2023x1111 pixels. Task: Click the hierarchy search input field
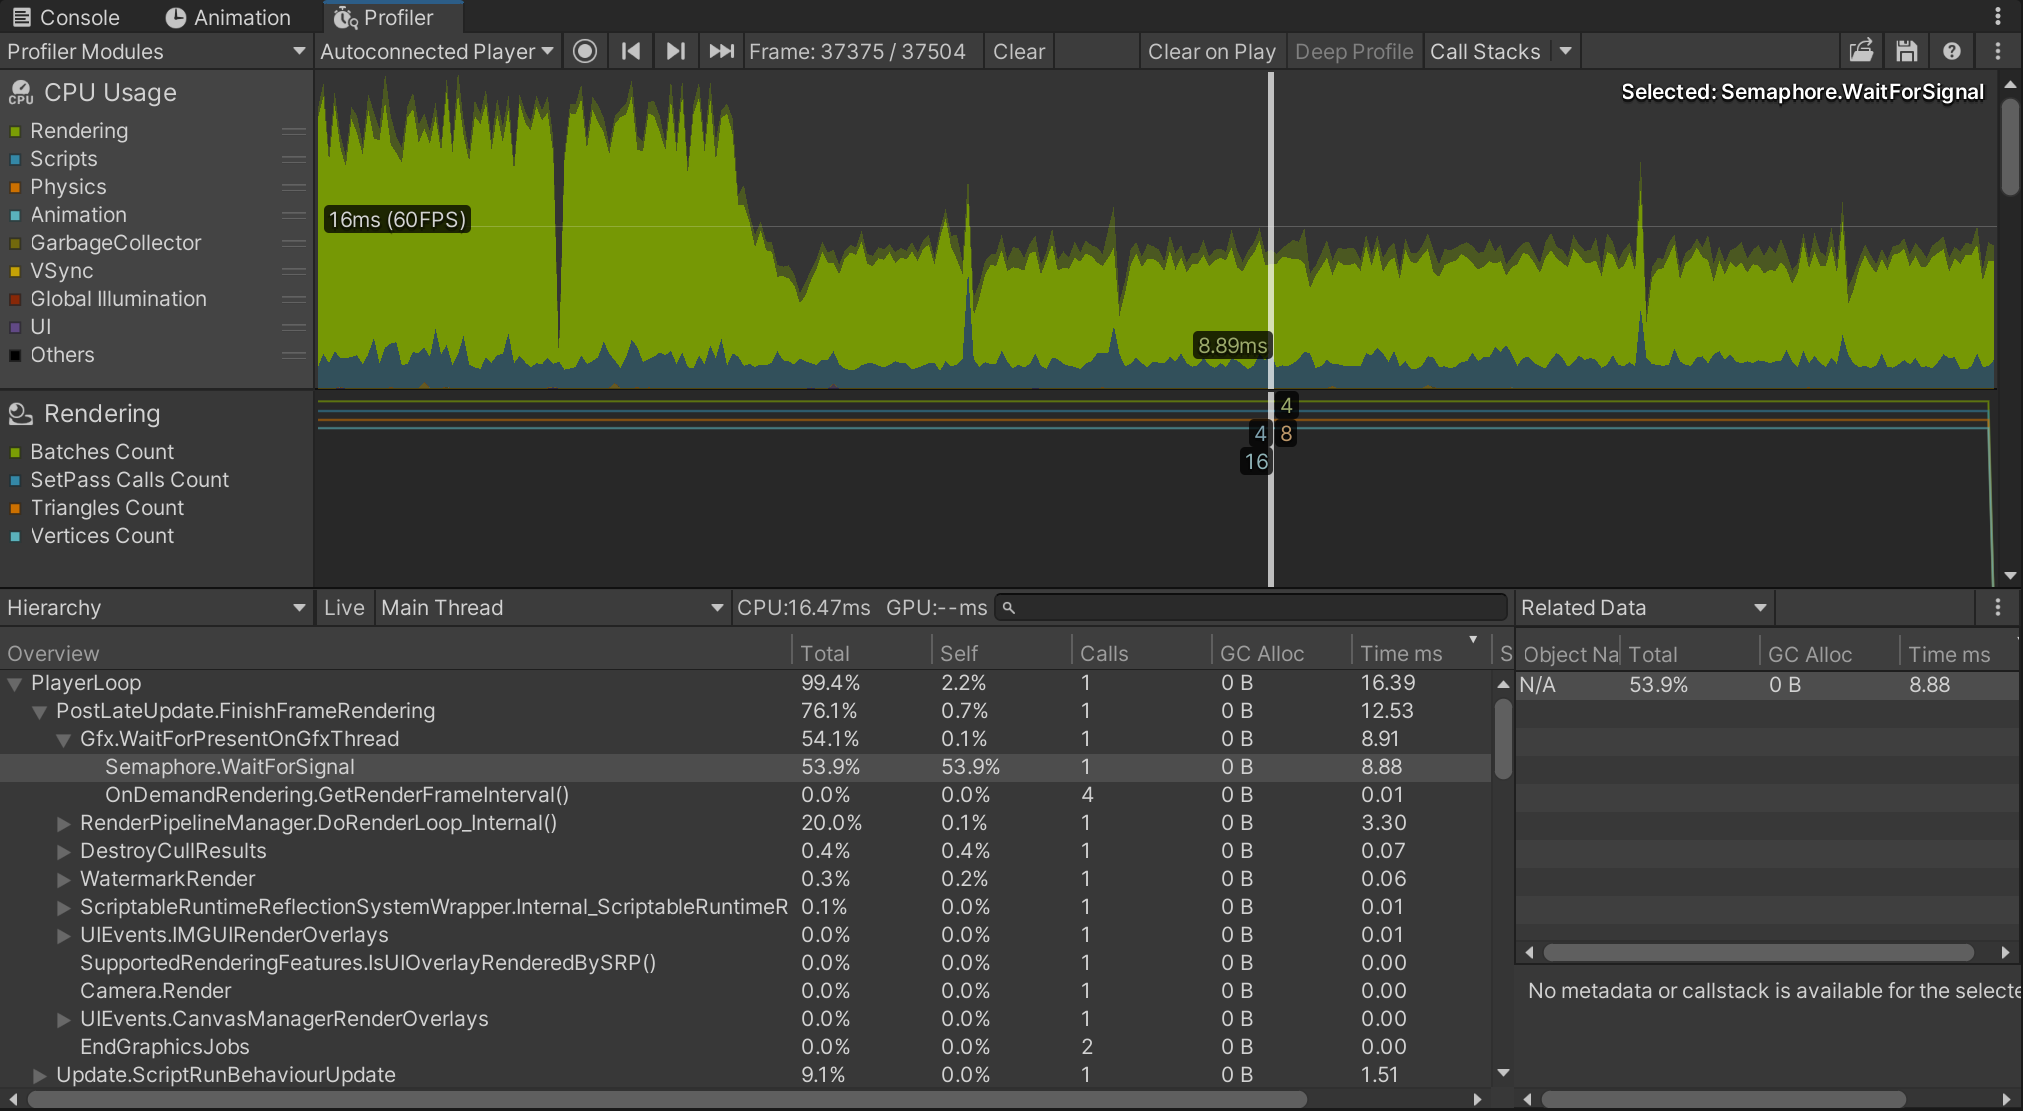coord(1251,608)
